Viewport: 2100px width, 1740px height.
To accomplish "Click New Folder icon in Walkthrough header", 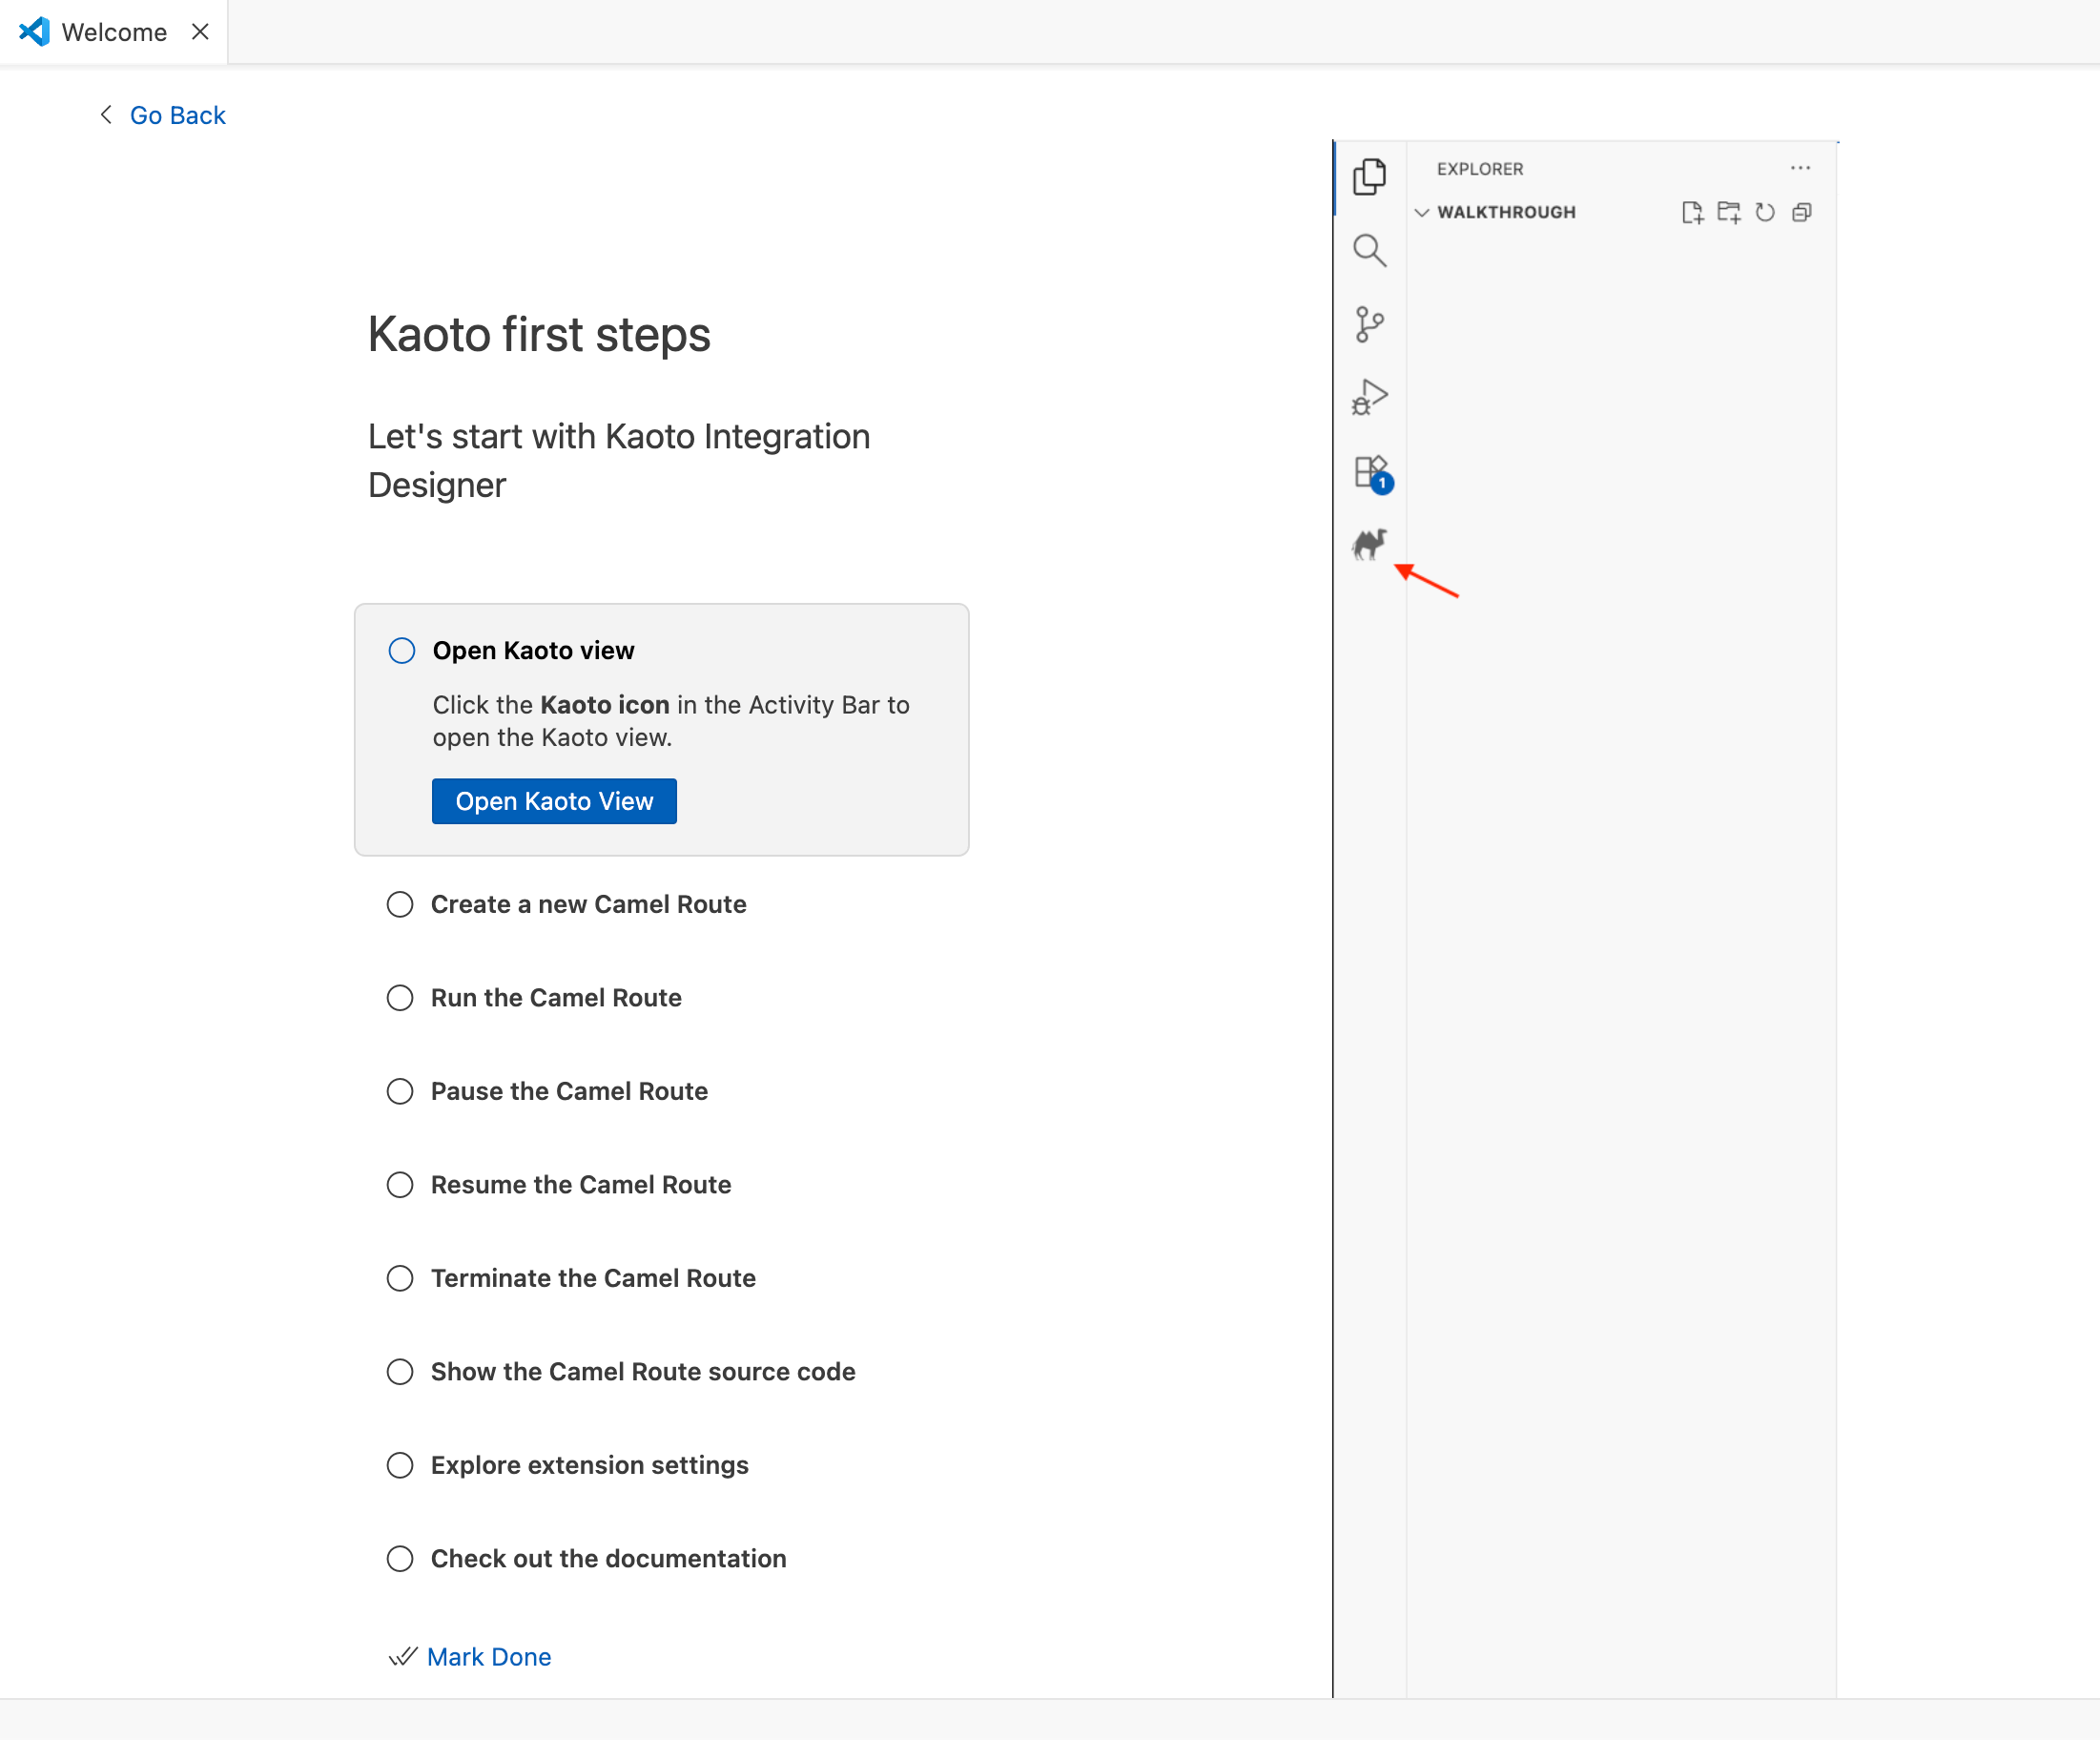I will [x=1728, y=212].
